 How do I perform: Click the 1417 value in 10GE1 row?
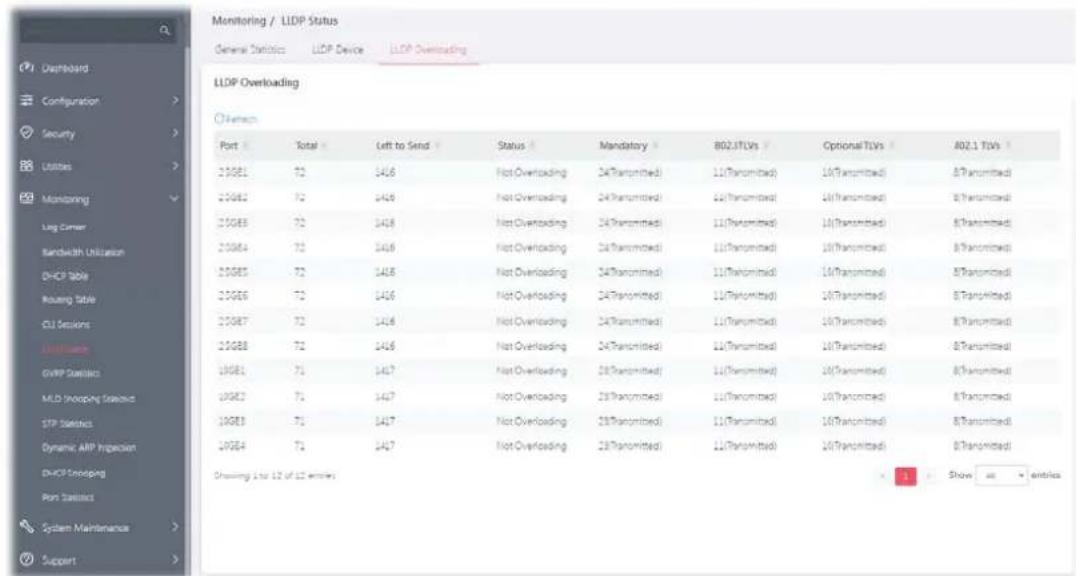click(384, 371)
